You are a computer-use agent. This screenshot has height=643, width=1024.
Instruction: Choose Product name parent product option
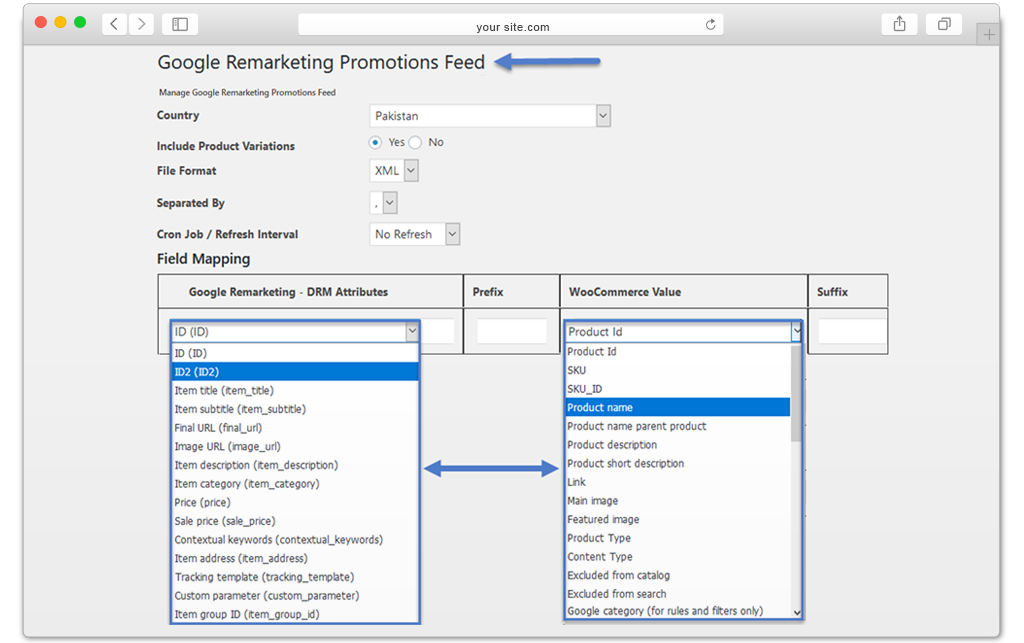click(678, 426)
